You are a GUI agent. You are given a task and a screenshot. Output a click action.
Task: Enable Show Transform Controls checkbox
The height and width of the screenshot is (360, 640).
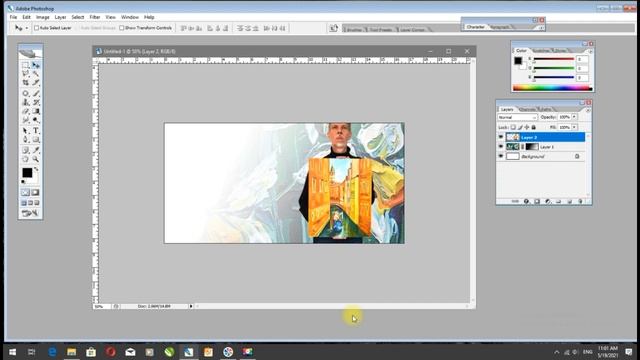(x=121, y=28)
